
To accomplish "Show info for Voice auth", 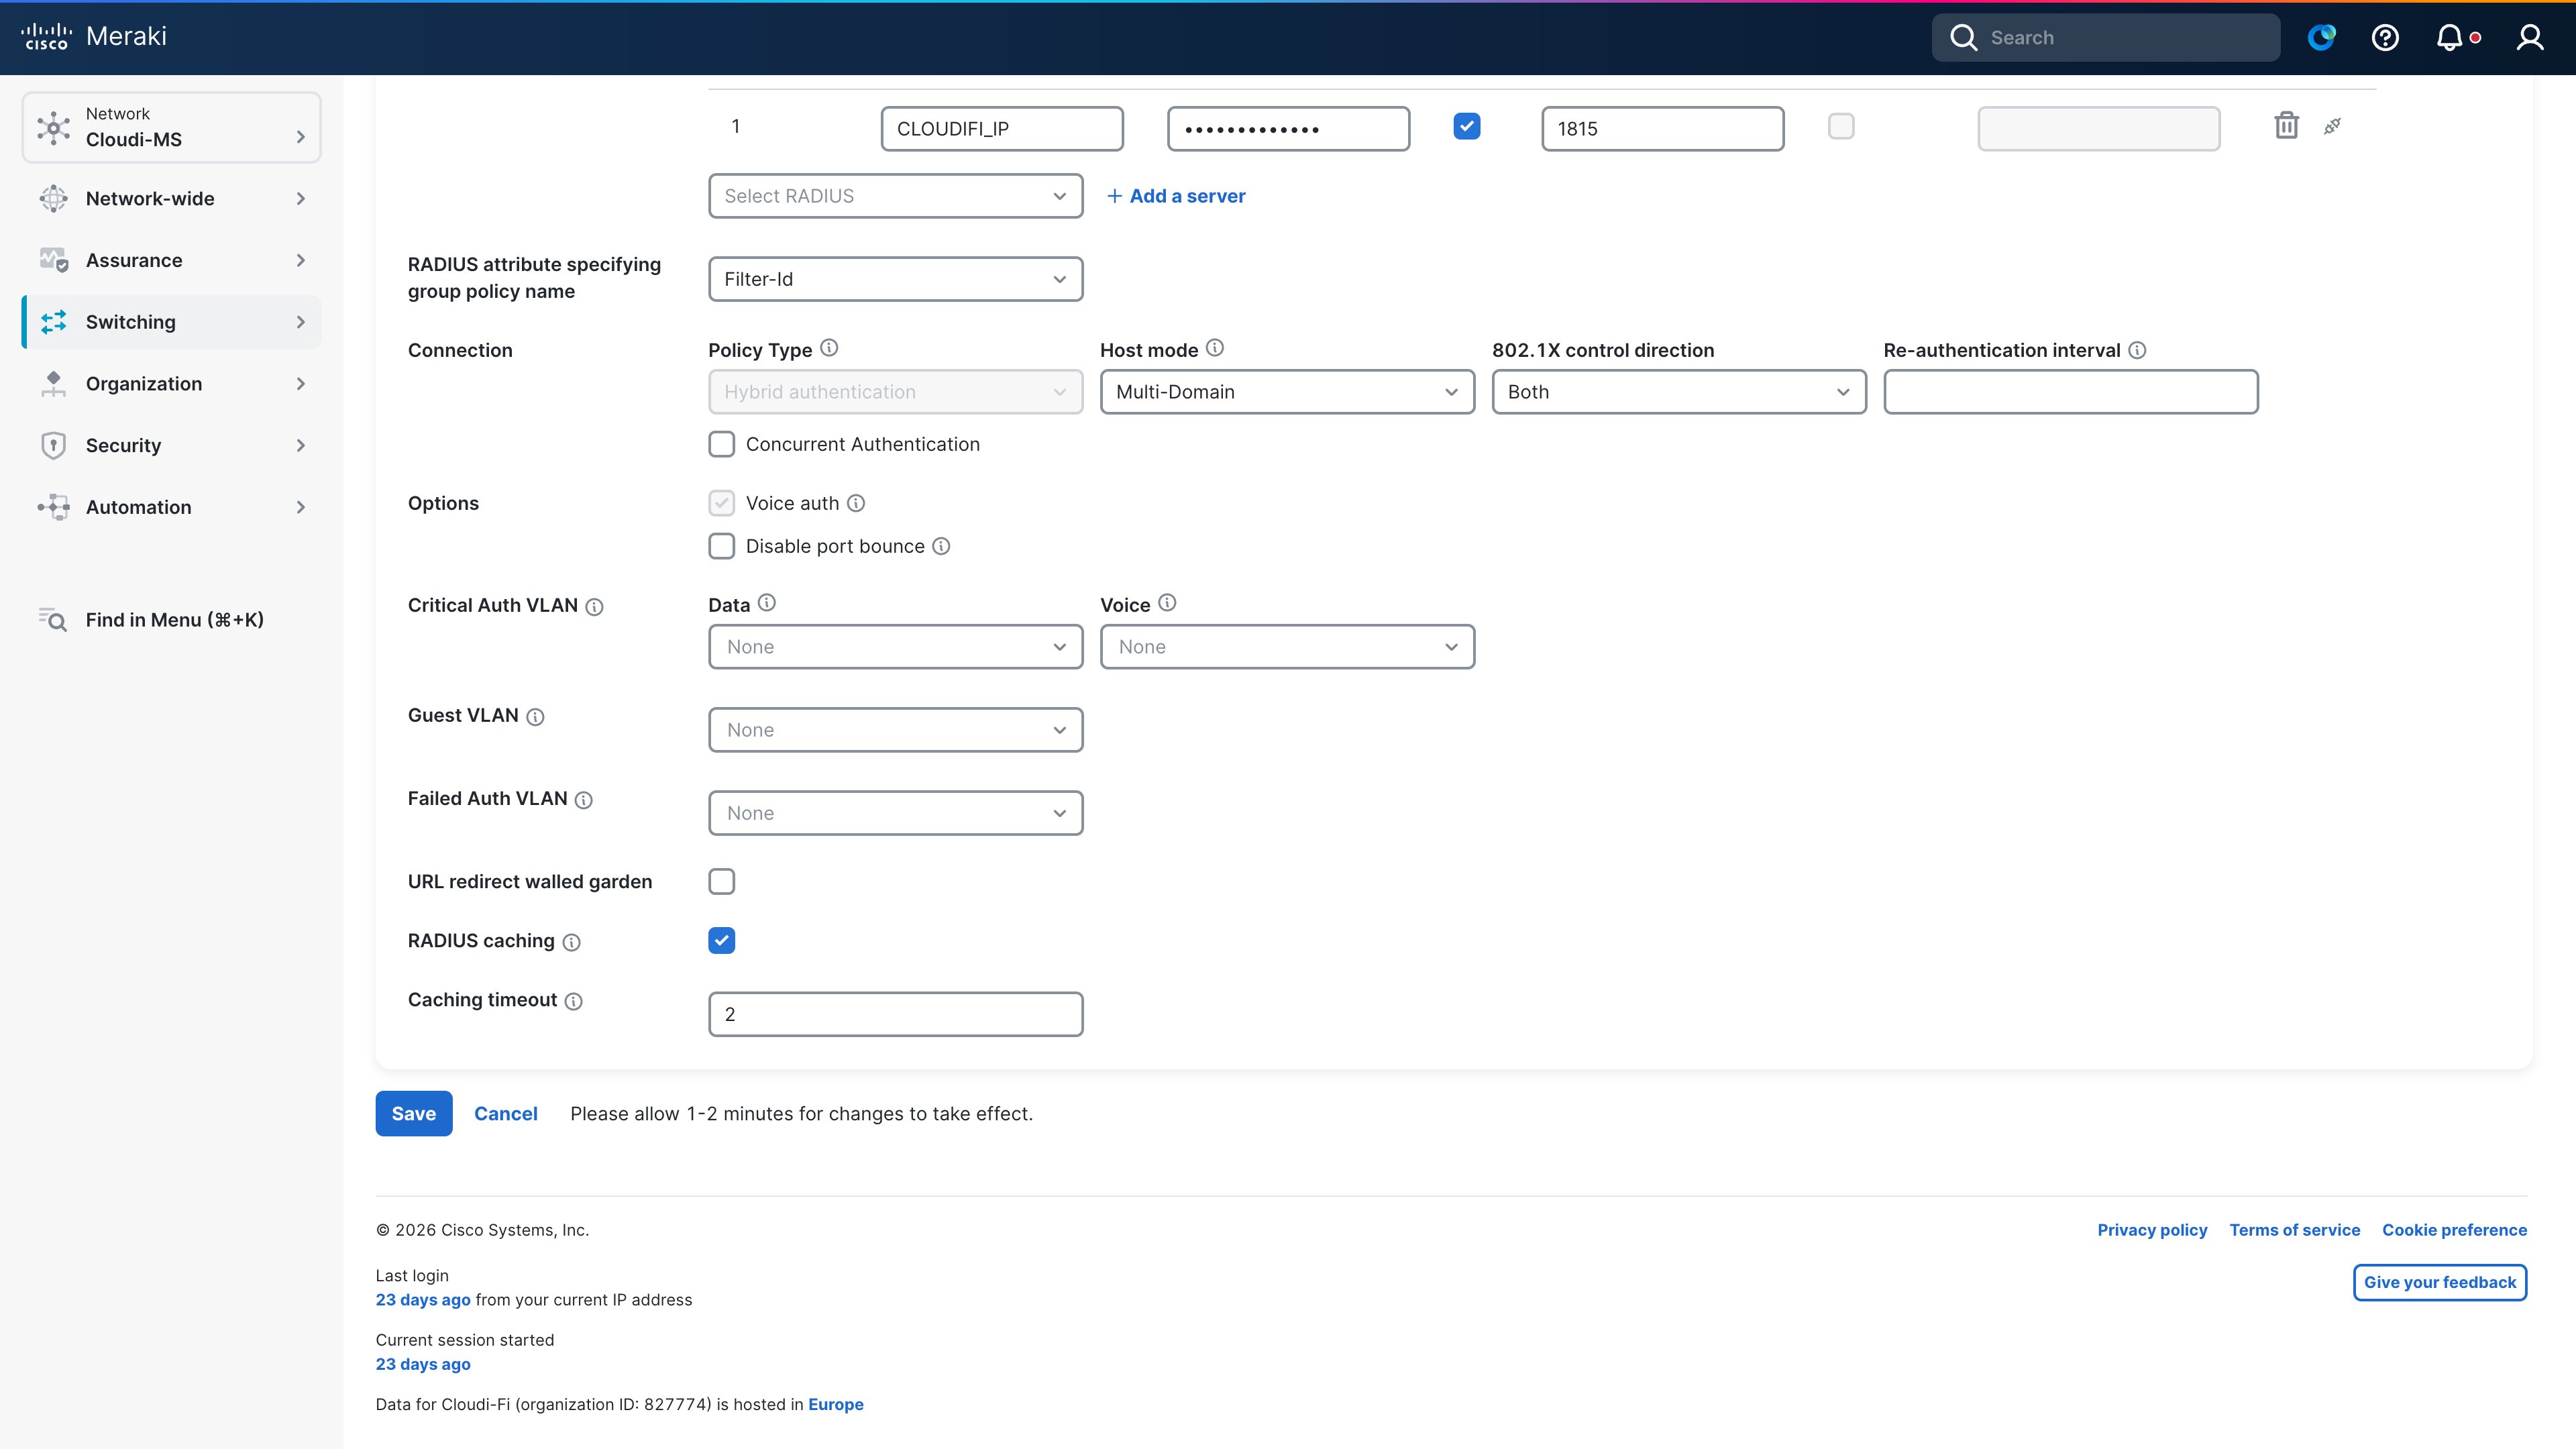I will pos(856,503).
